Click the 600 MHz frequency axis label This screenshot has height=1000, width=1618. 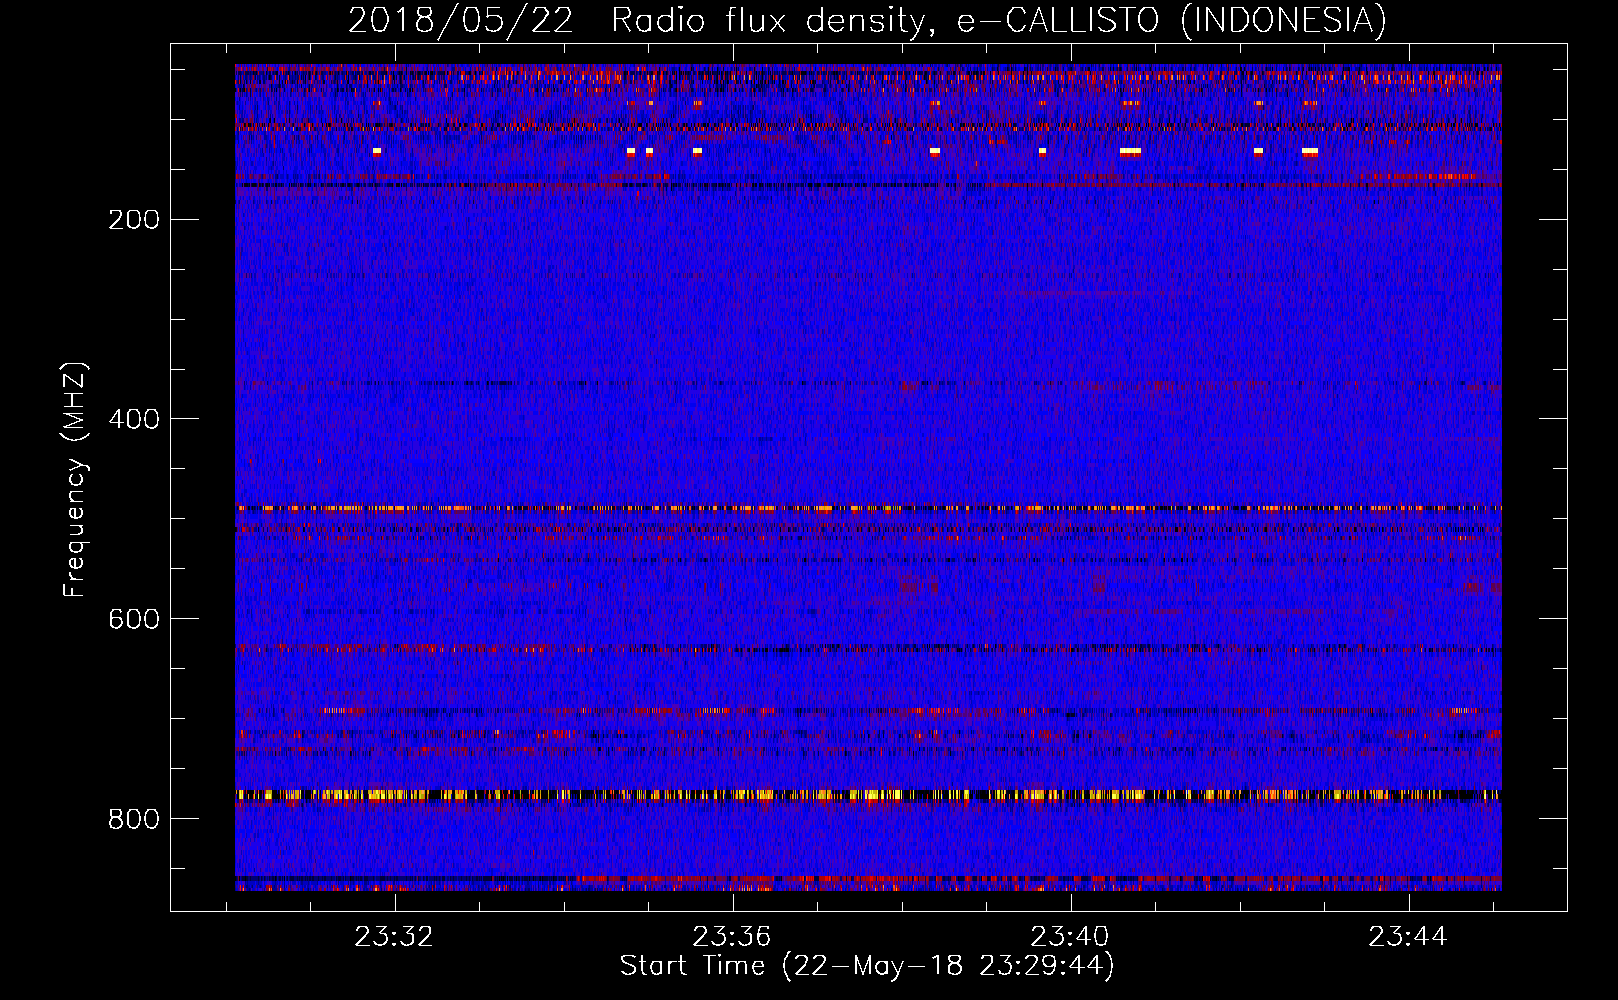134,619
